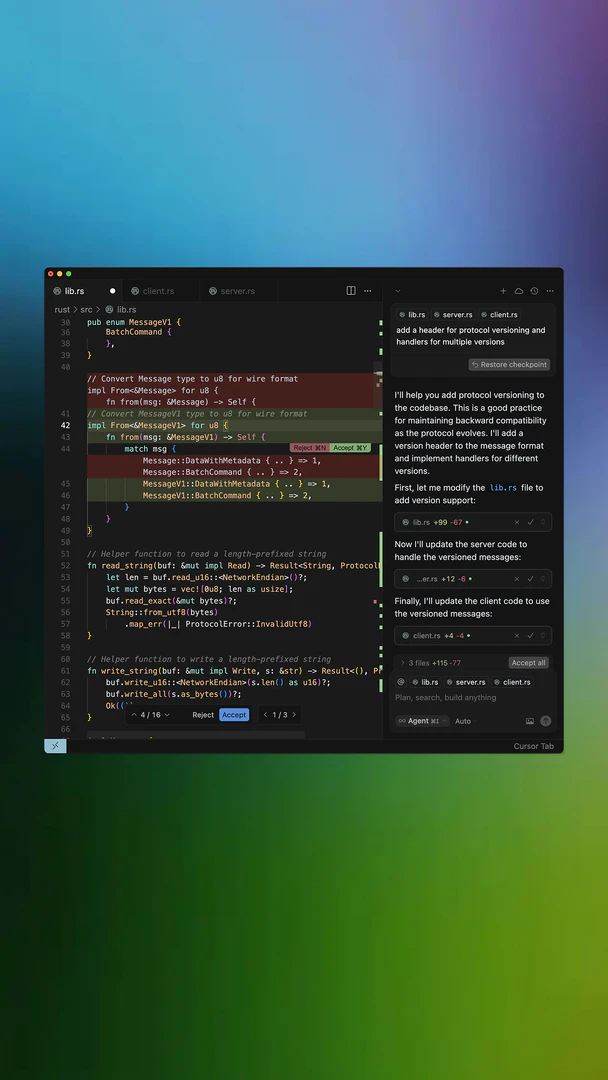Image resolution: width=608 pixels, height=1080 pixels.
Task: Collapse the chat panel header chevron
Action: [x=398, y=291]
